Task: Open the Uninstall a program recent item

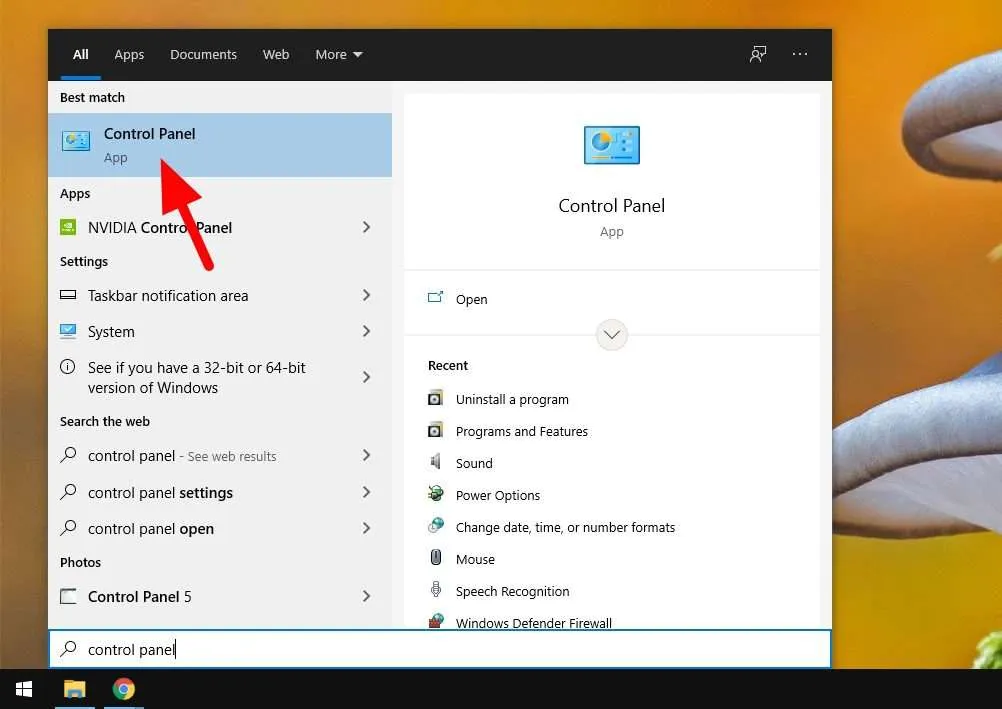Action: tap(512, 399)
